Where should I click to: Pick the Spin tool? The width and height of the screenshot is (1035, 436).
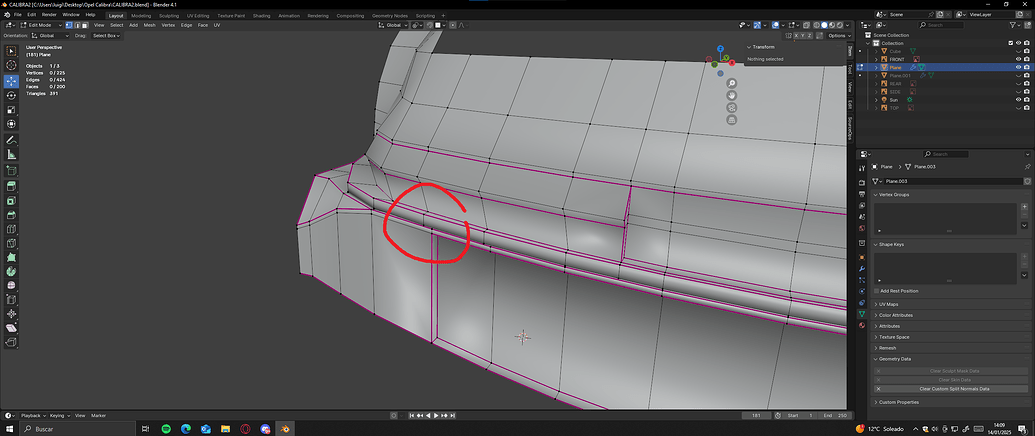(11, 271)
